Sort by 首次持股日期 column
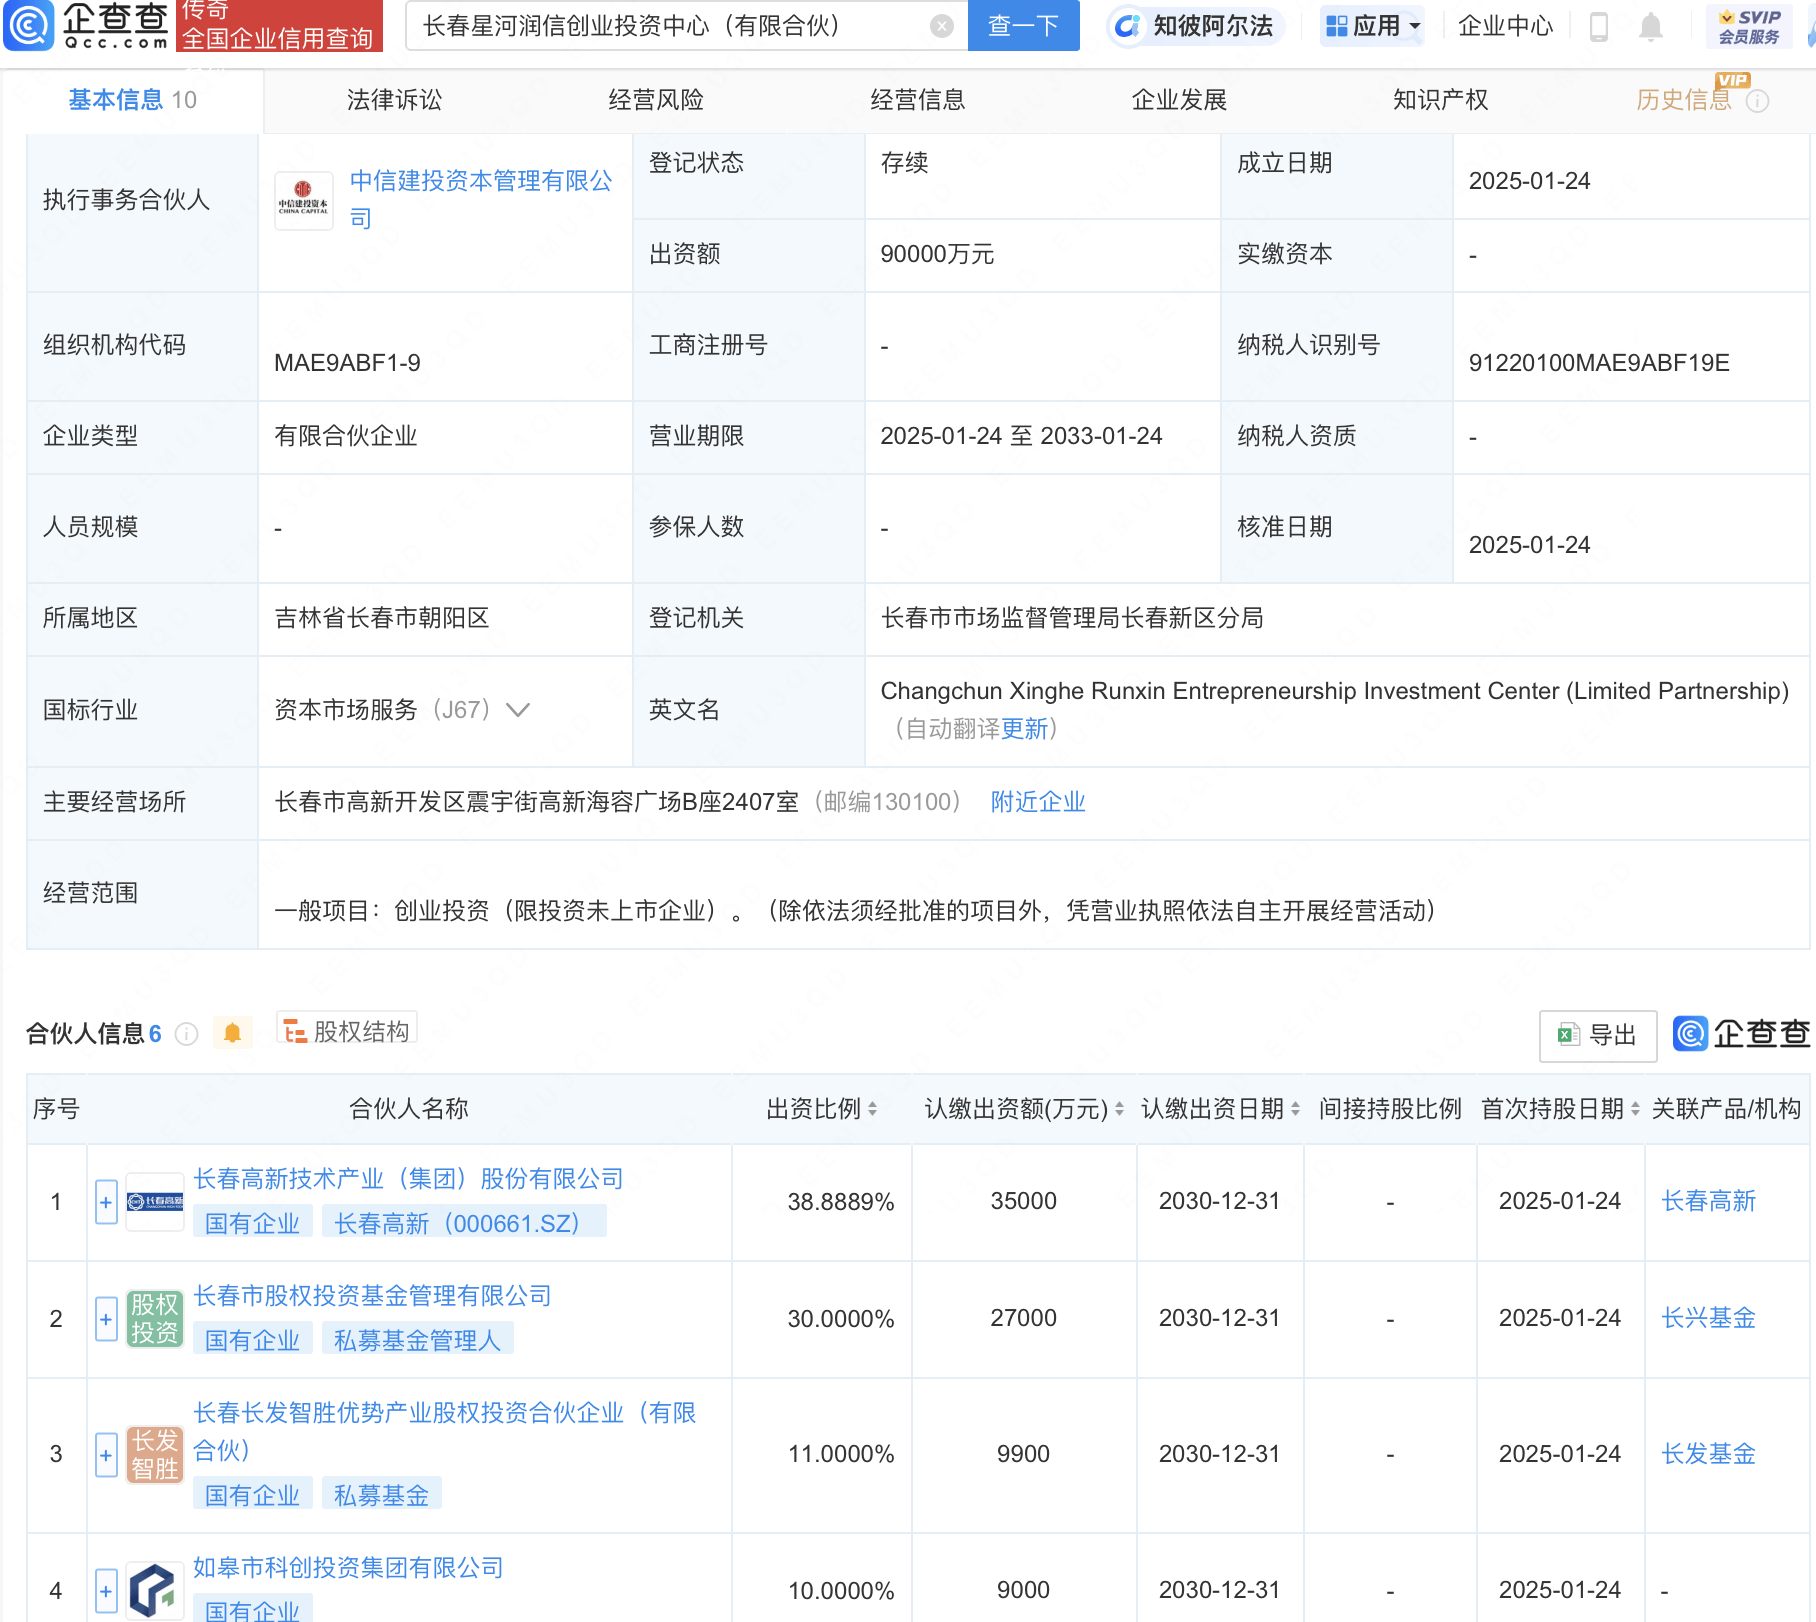 click(1635, 1109)
